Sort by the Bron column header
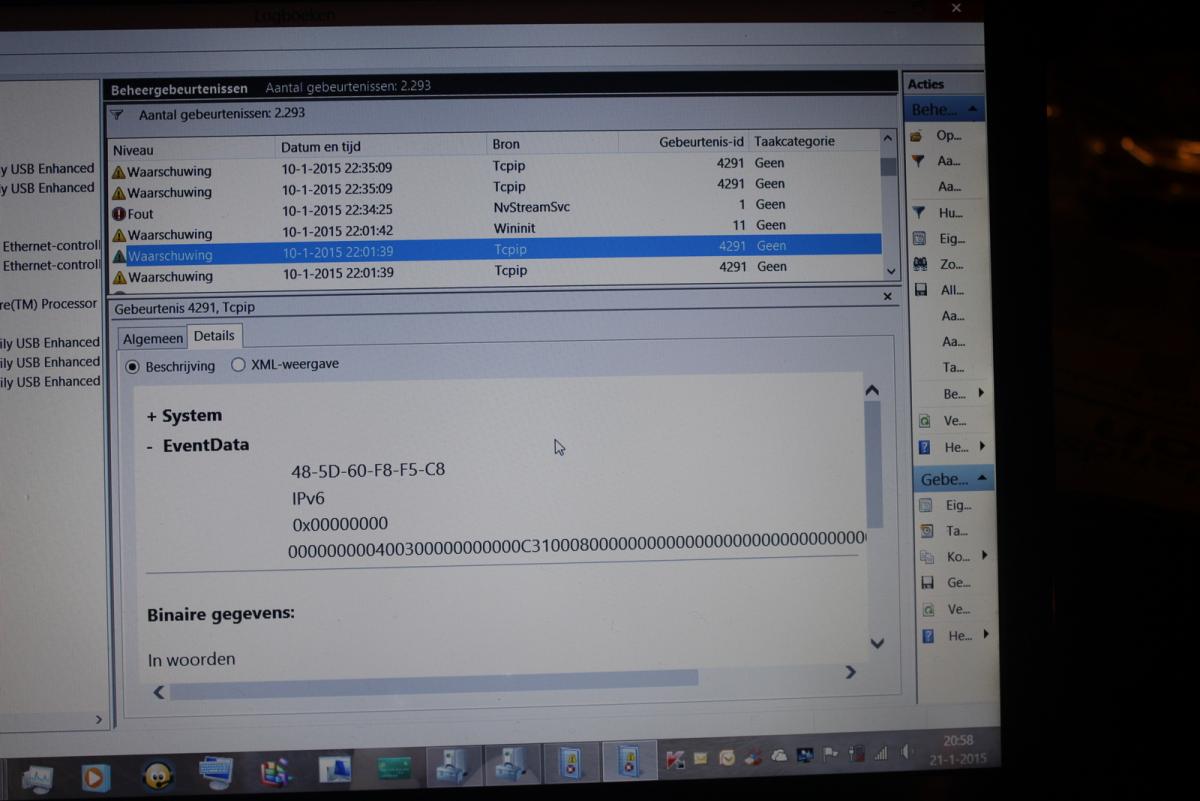1200x801 pixels. (x=553, y=144)
